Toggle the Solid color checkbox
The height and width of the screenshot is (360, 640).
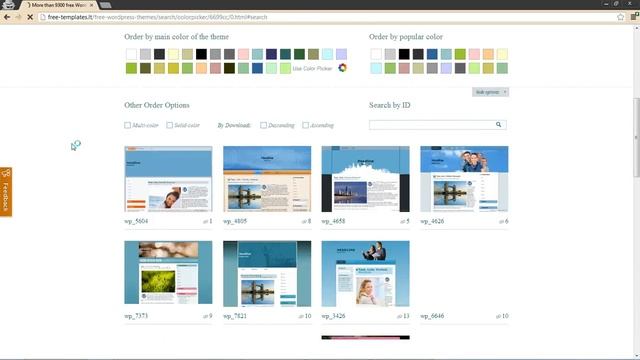169,125
